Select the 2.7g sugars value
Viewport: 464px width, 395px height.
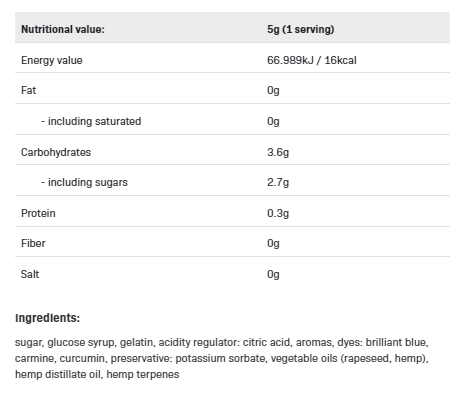pos(278,182)
